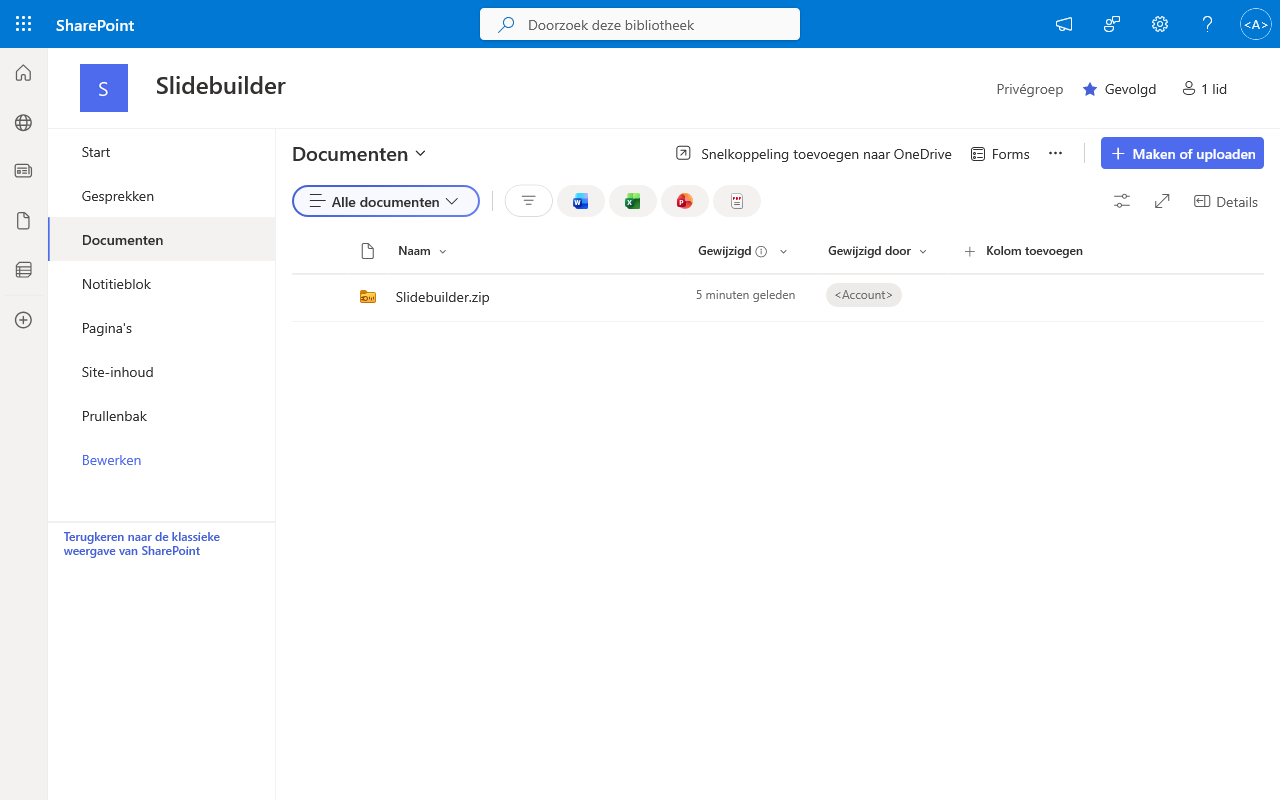Click '5 minuten geleden' cell
1280x800 pixels.
(746, 295)
